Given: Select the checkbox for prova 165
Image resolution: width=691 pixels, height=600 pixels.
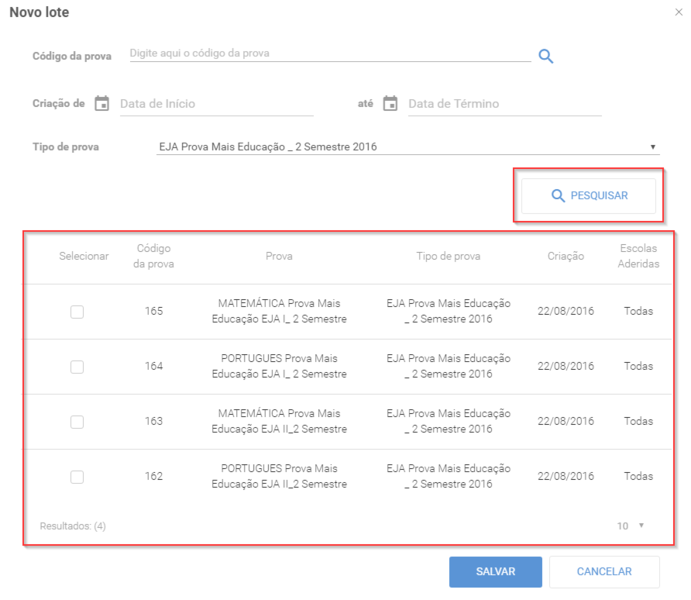Looking at the screenshot, I should click(77, 312).
